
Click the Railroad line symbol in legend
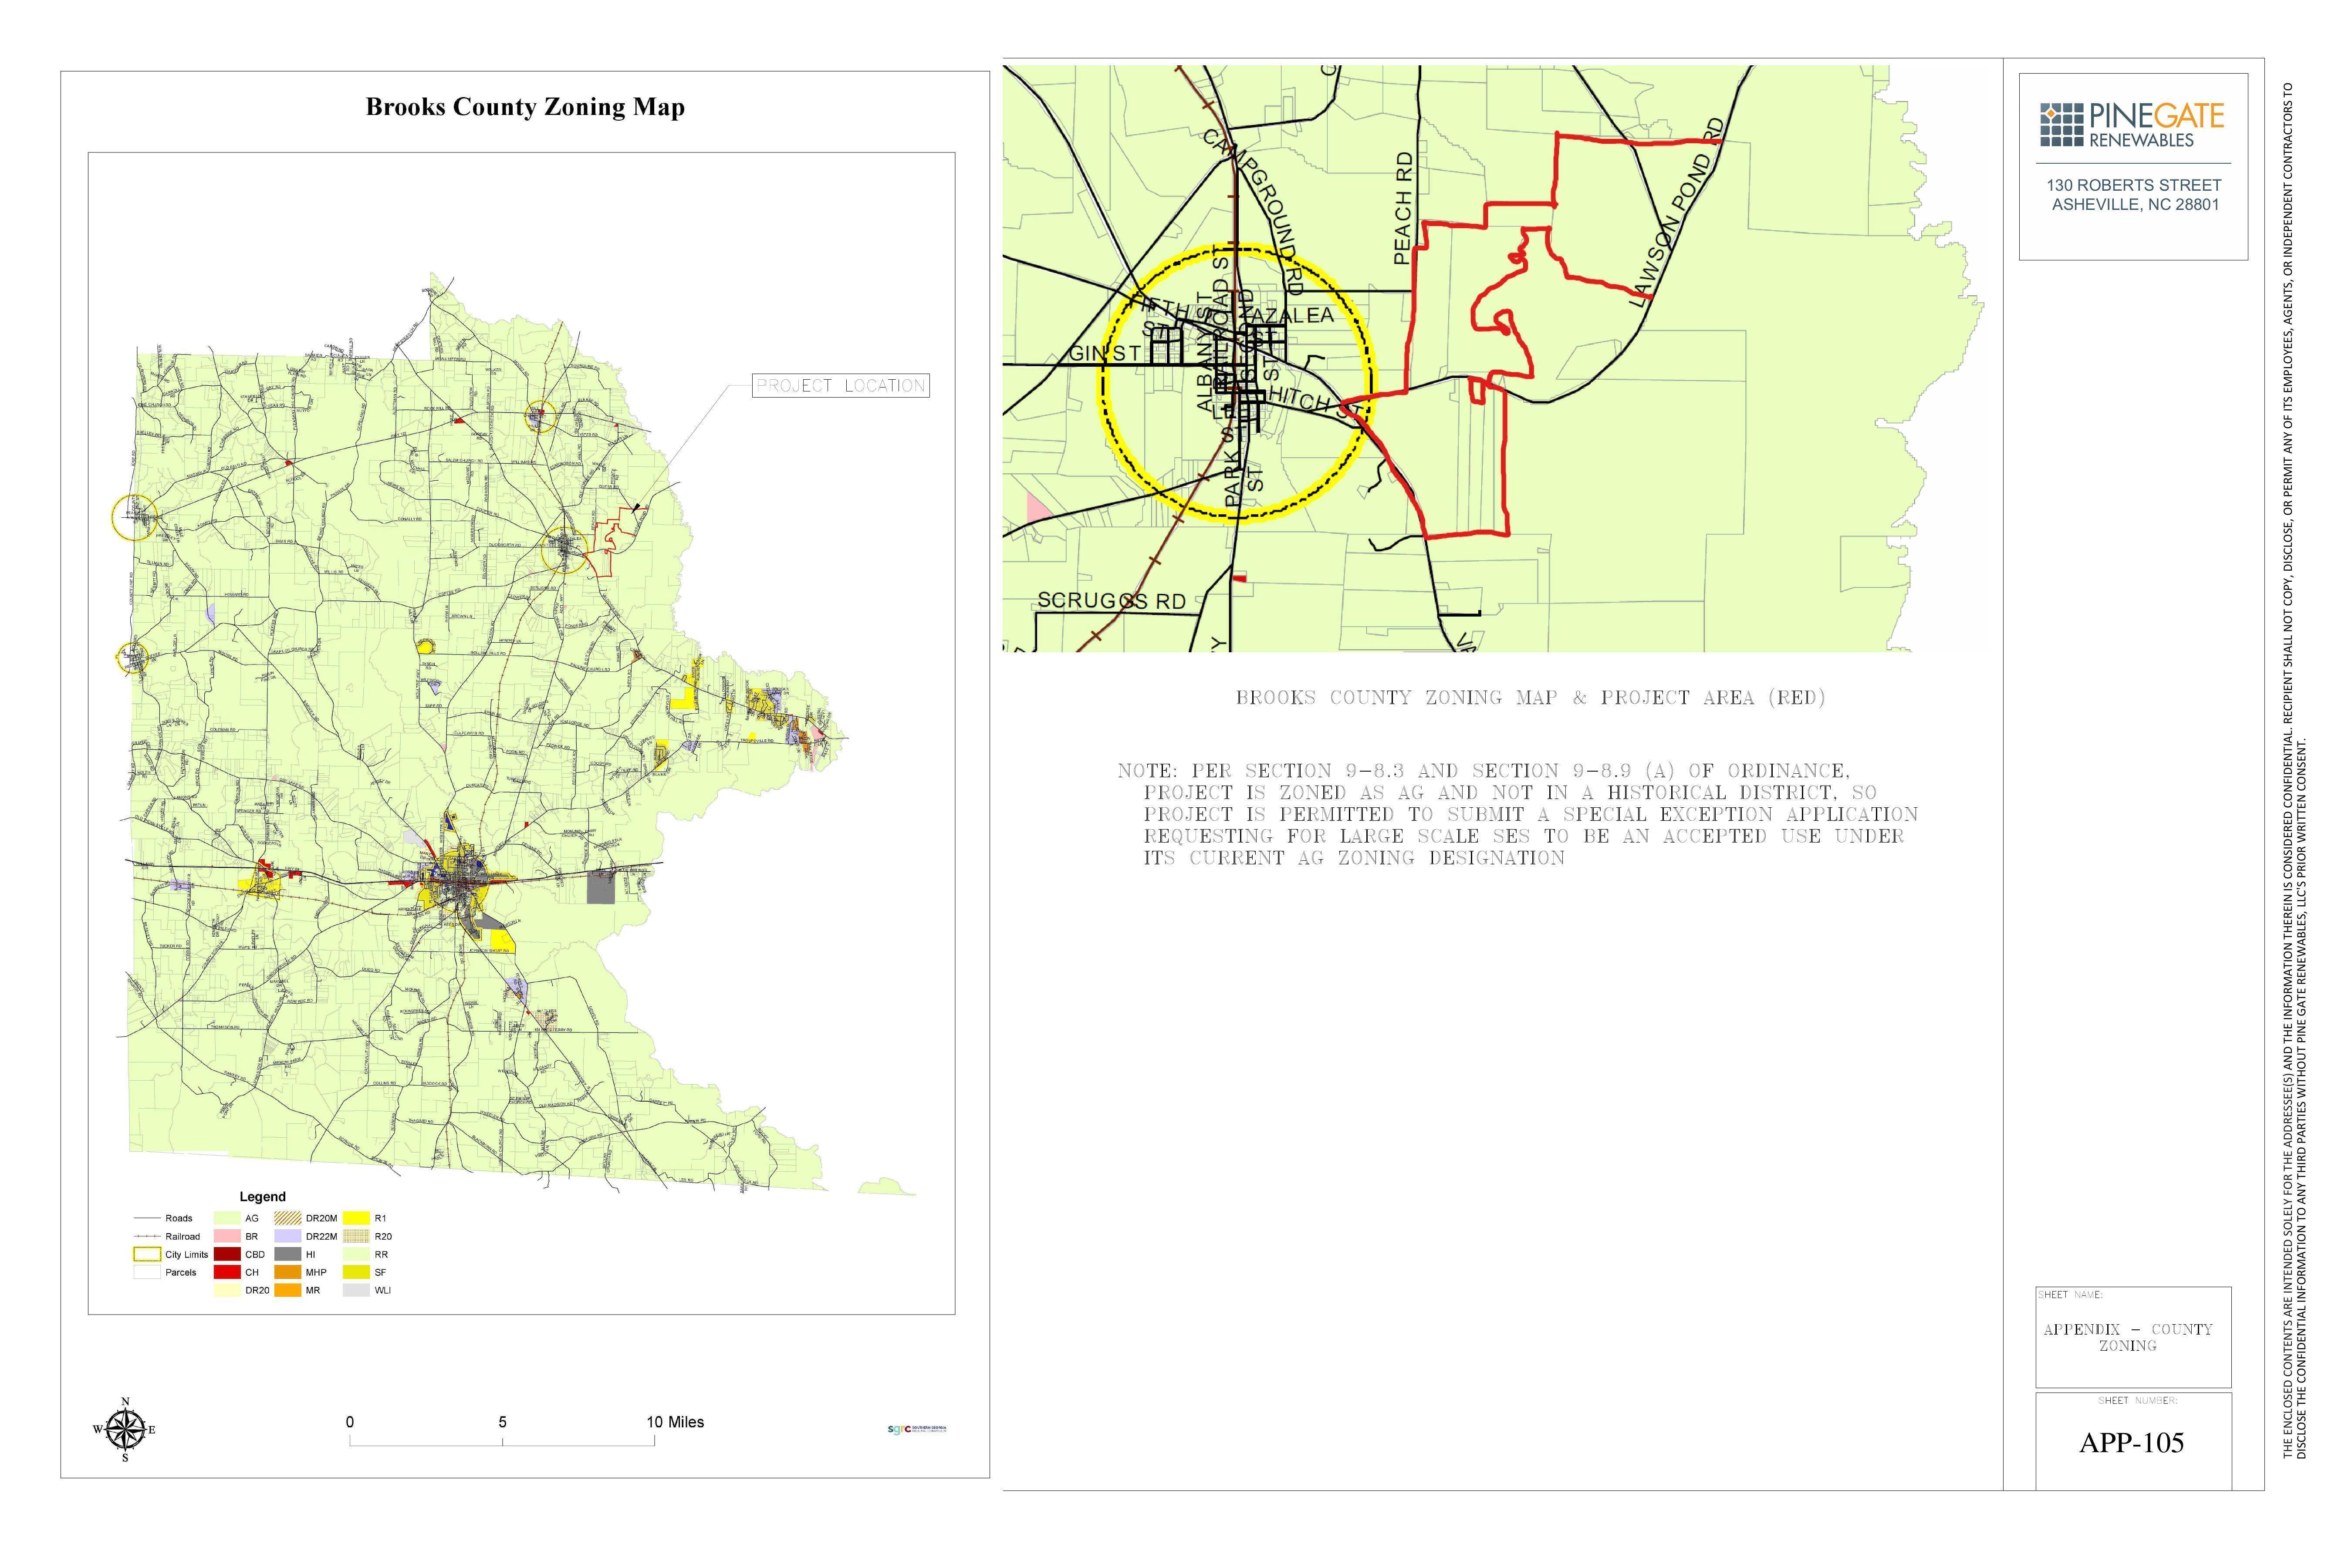[147, 1236]
